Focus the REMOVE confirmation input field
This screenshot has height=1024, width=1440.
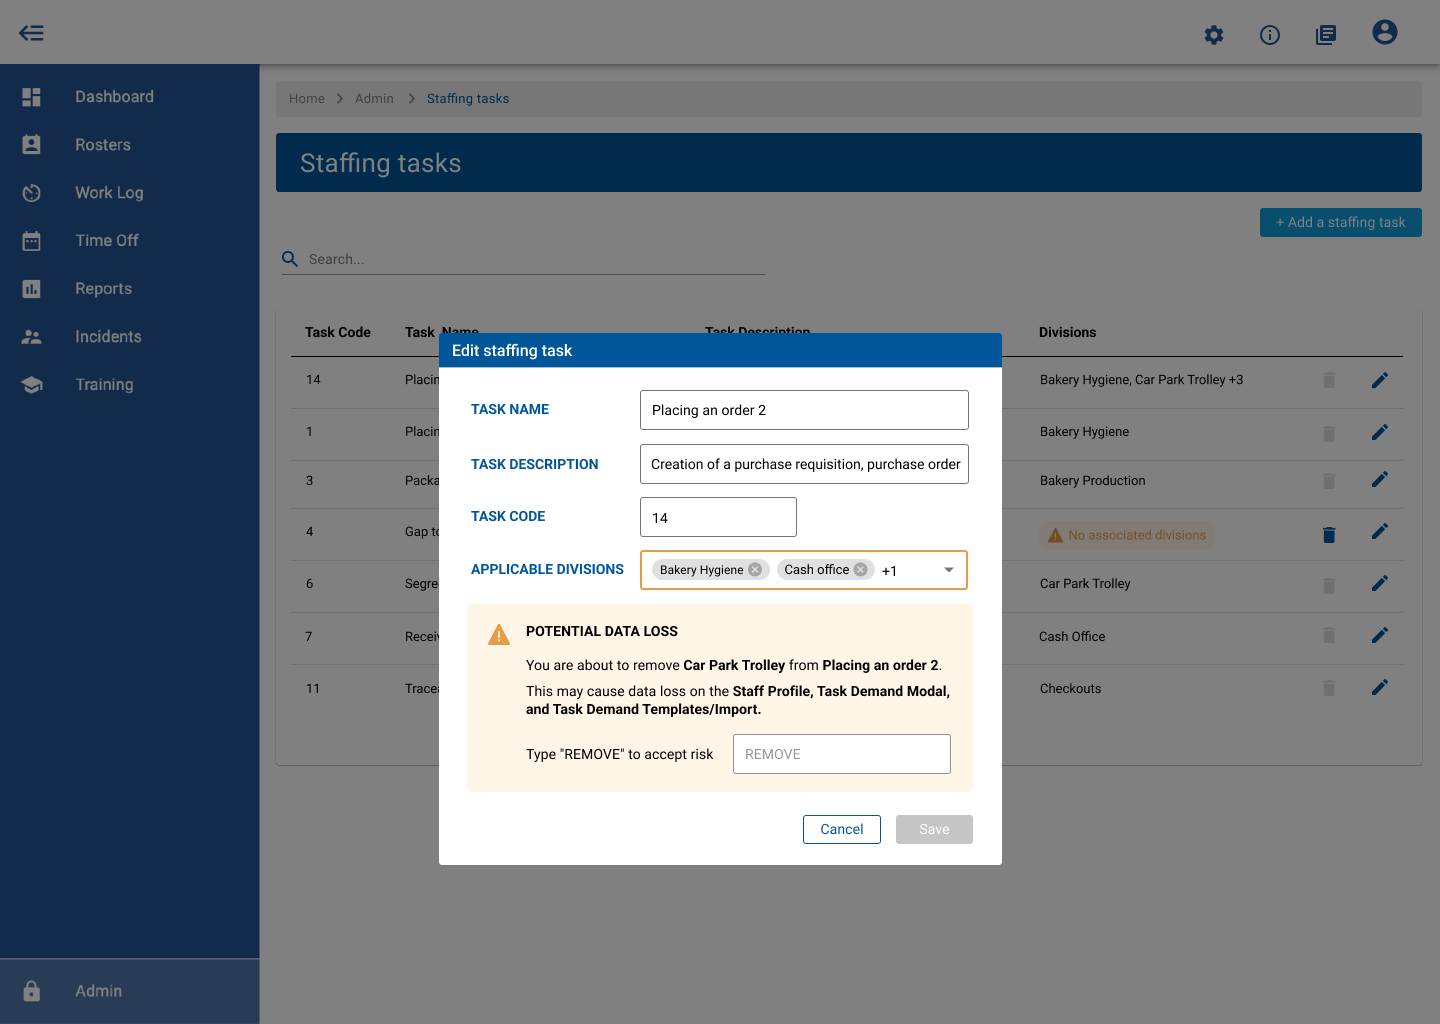(x=841, y=754)
